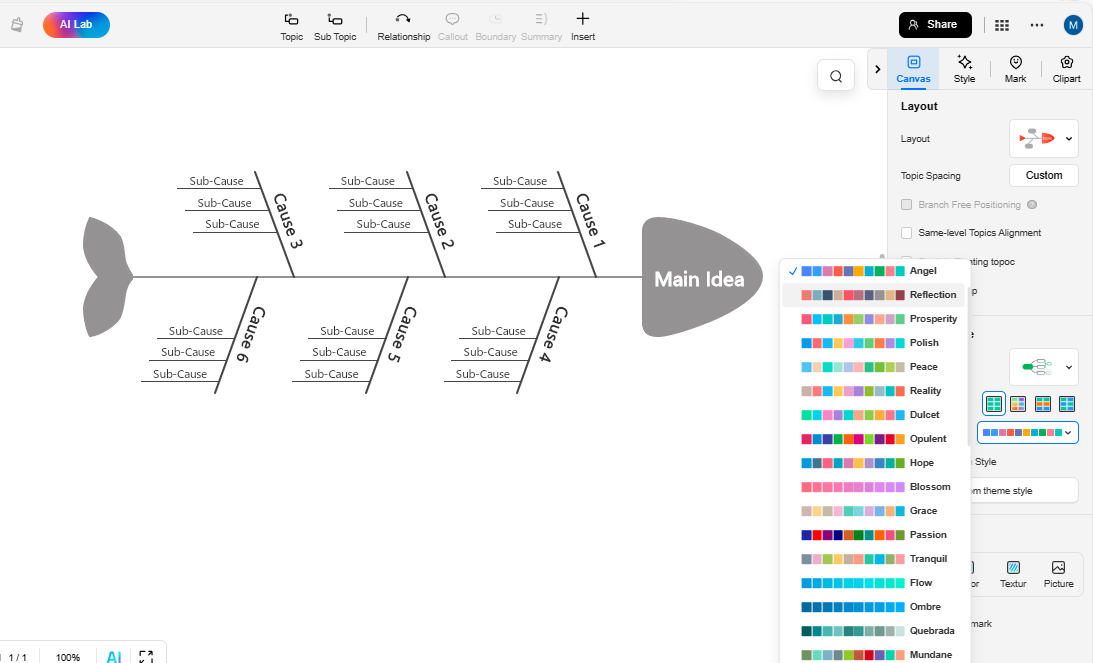Enable Same-level Topics Alignment checkbox
This screenshot has width=1093, height=663.
pos(907,233)
